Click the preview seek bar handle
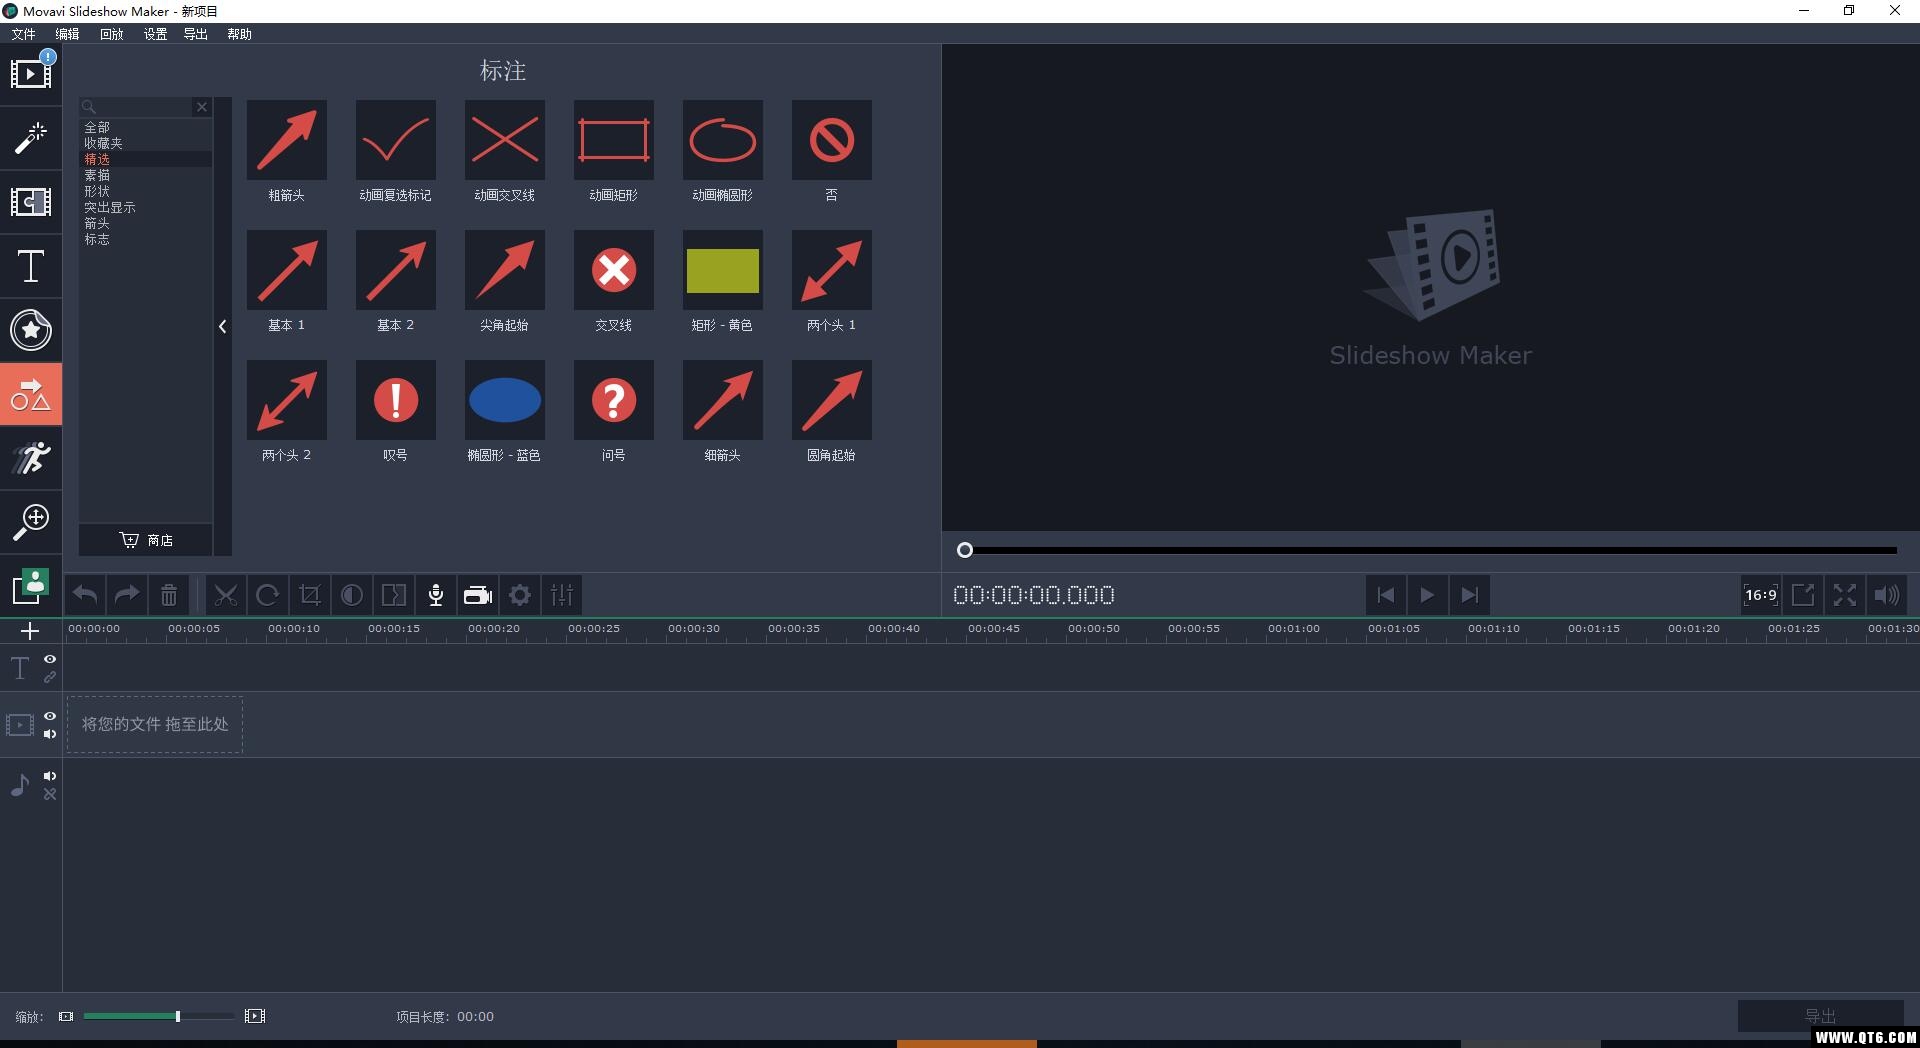Viewport: 1920px width, 1048px height. click(965, 550)
